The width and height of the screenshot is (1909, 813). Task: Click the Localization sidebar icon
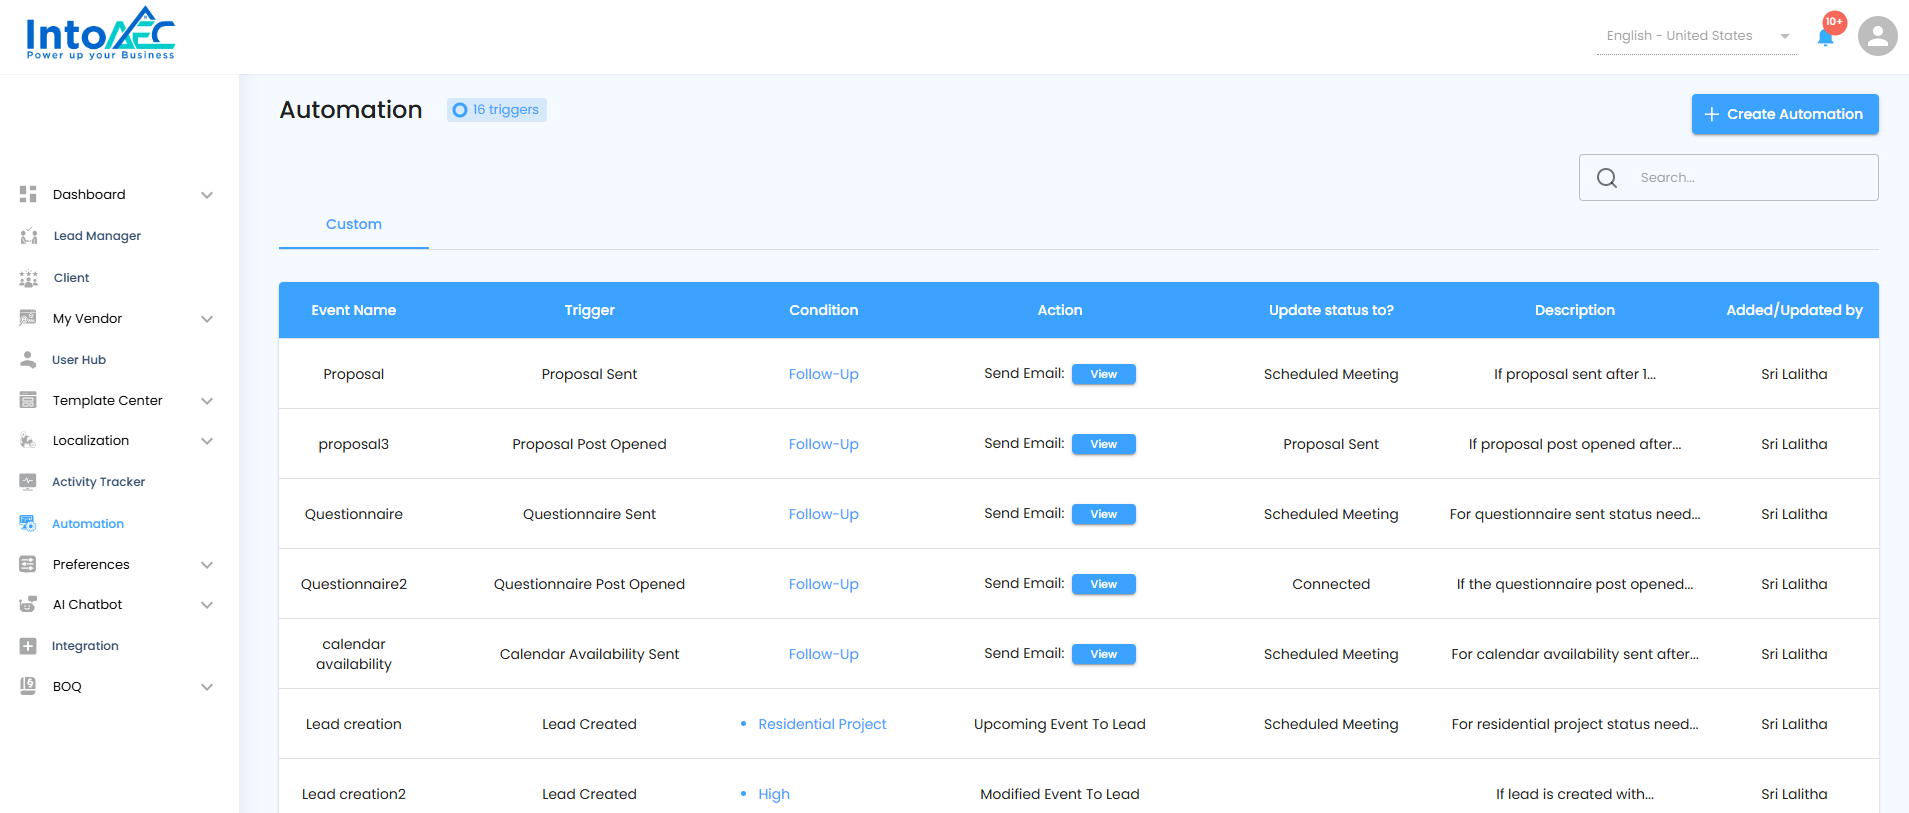[28, 440]
